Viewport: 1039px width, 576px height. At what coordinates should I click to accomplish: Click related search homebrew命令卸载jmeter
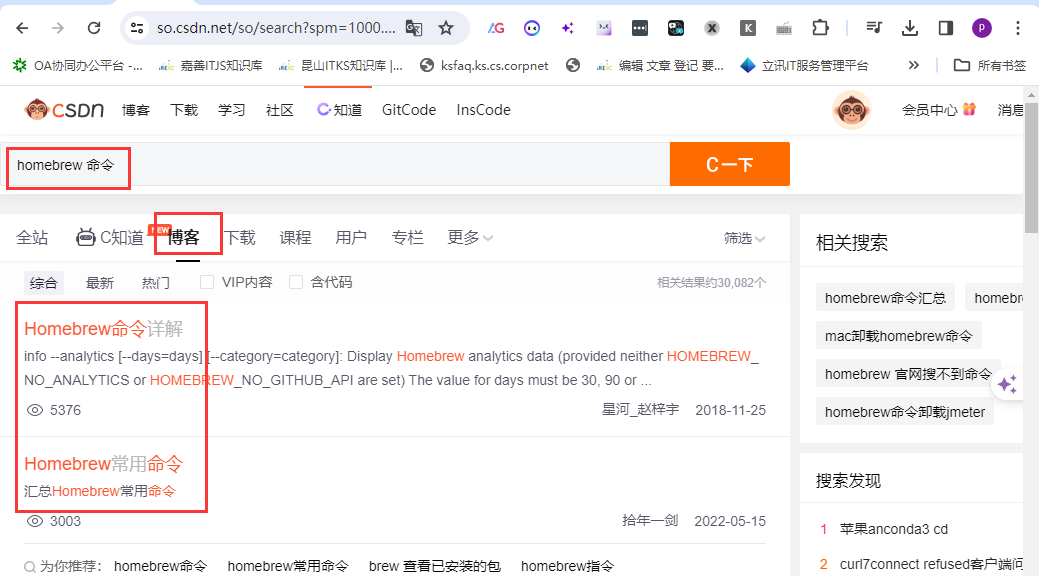(904, 412)
